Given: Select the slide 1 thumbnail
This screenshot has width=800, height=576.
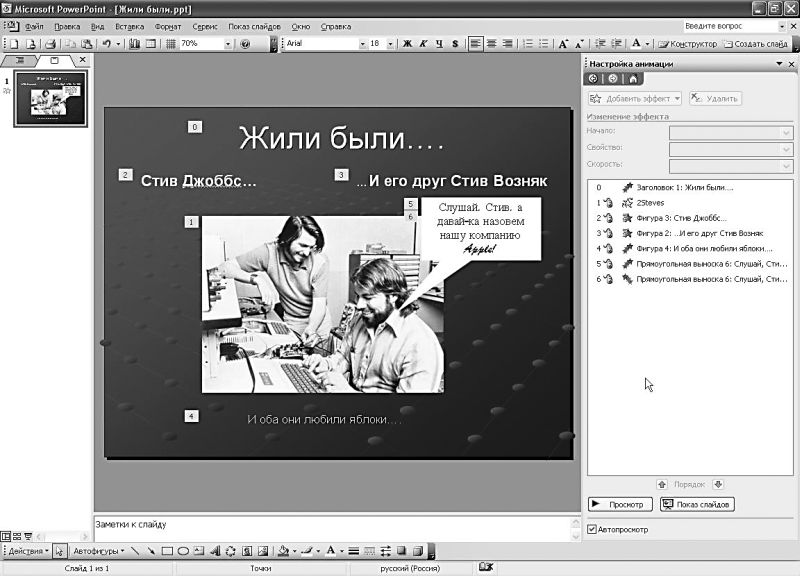Looking at the screenshot, I should [x=50, y=99].
